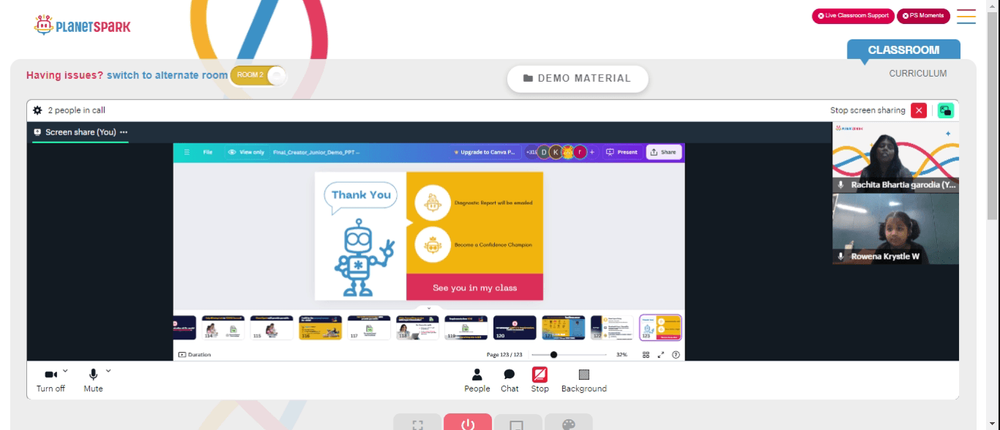1000x430 pixels.
Task: Click collaborator avatar D
Action: 543,152
